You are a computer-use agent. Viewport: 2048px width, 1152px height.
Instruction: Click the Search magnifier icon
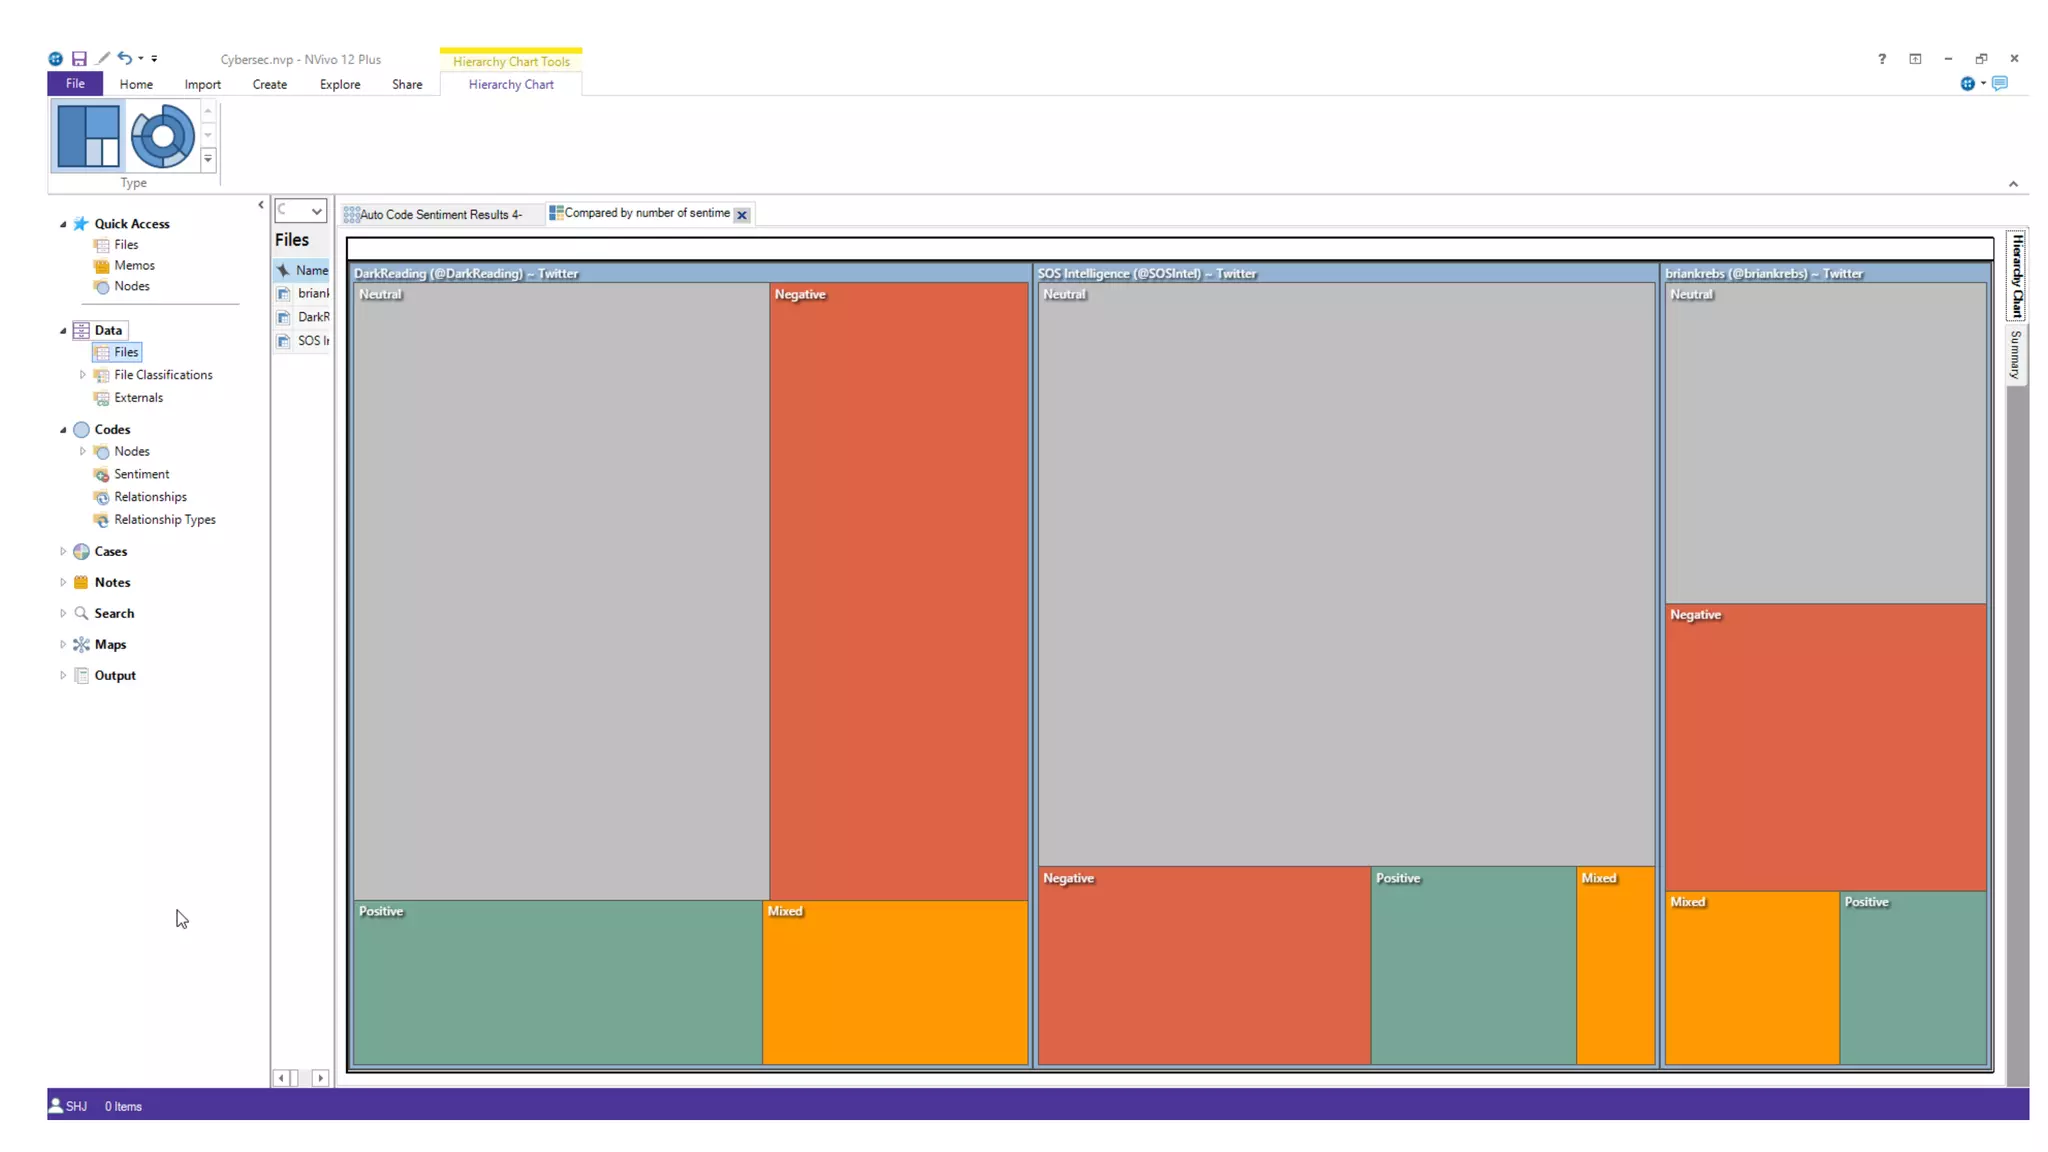coord(81,613)
